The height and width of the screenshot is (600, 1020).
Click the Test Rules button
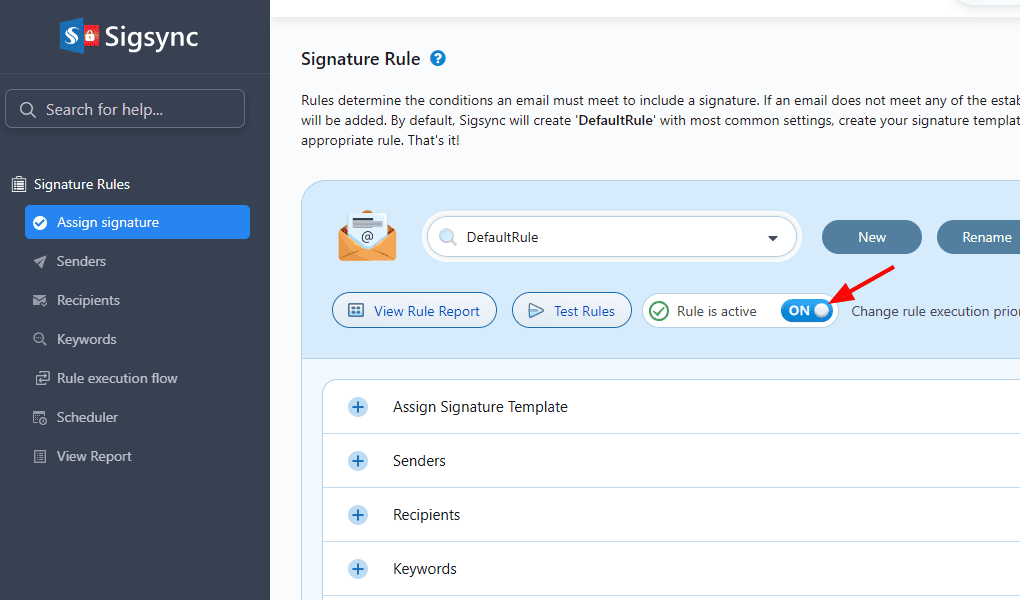[x=571, y=311]
